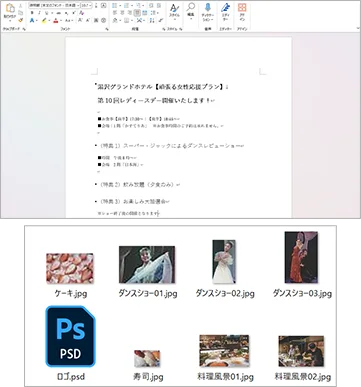Apply the yellow text highlight color
361x387 pixels.
pos(44,21)
